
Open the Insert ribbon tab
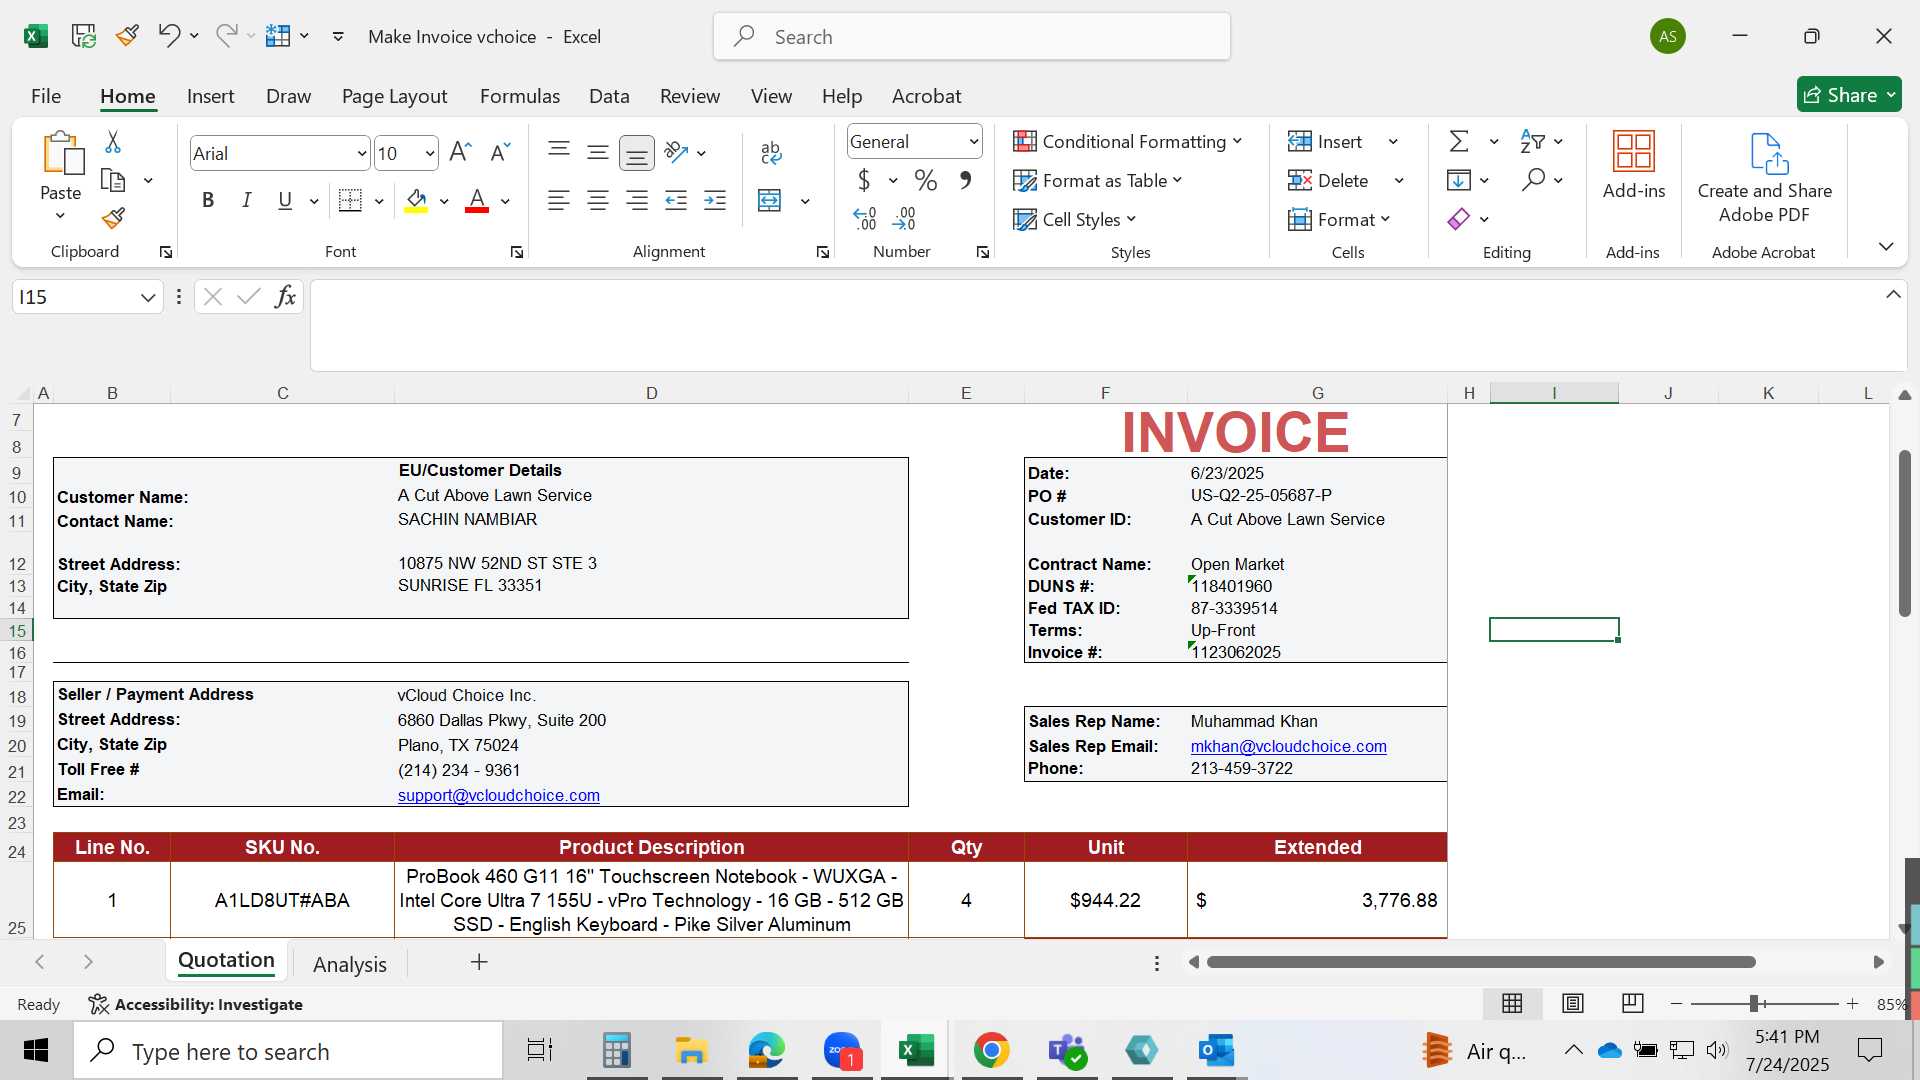tap(210, 96)
